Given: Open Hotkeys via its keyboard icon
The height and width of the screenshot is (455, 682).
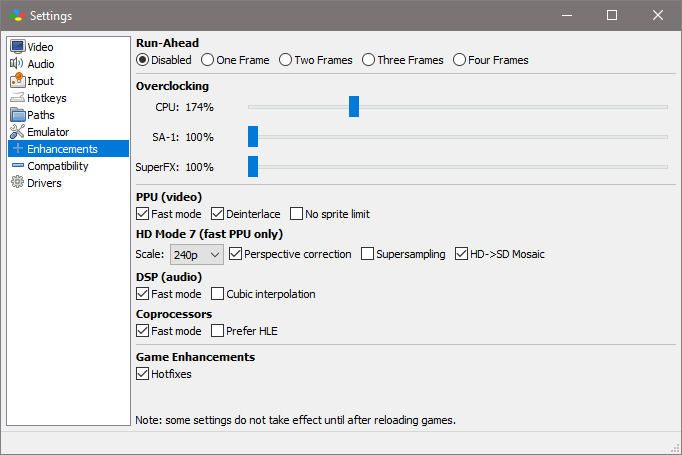Looking at the screenshot, I should coord(17,97).
